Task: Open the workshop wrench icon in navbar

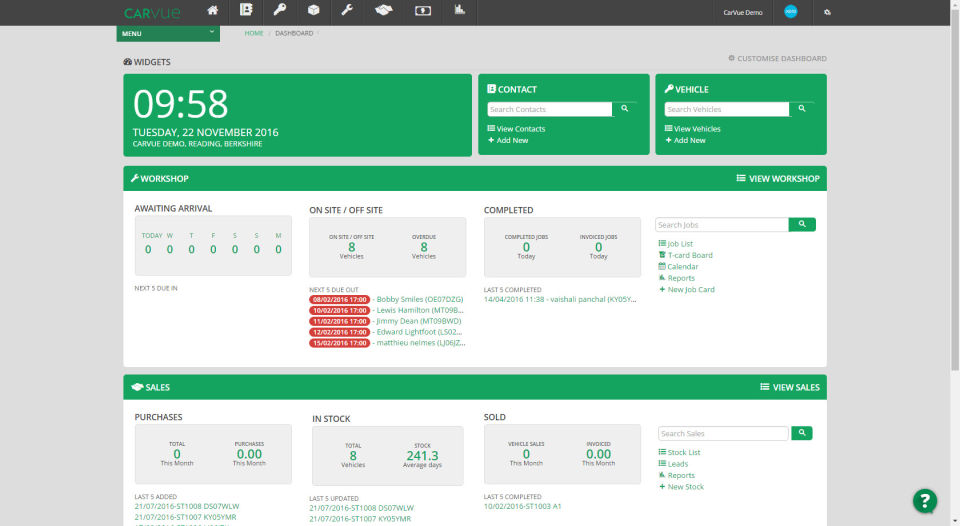Action: (347, 12)
